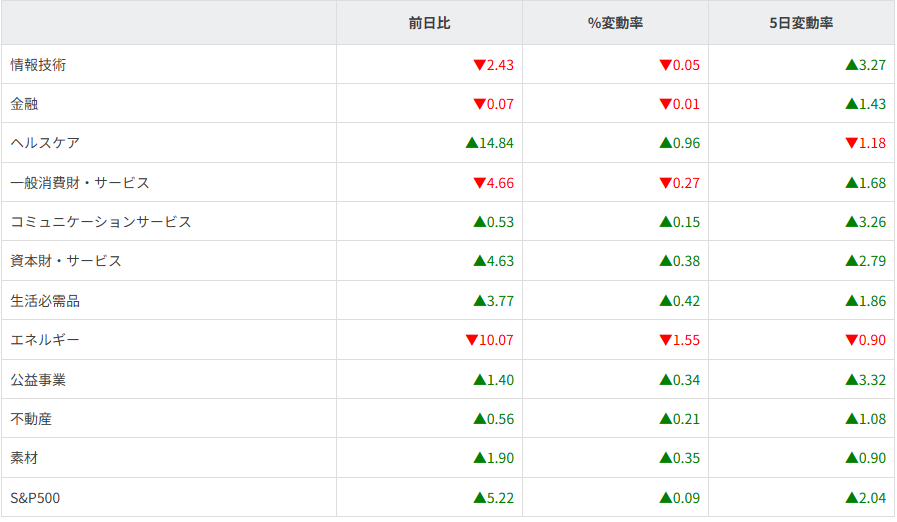The image size is (897, 522).
Task: Click green up arrow beside 14.84
Action: [471, 143]
